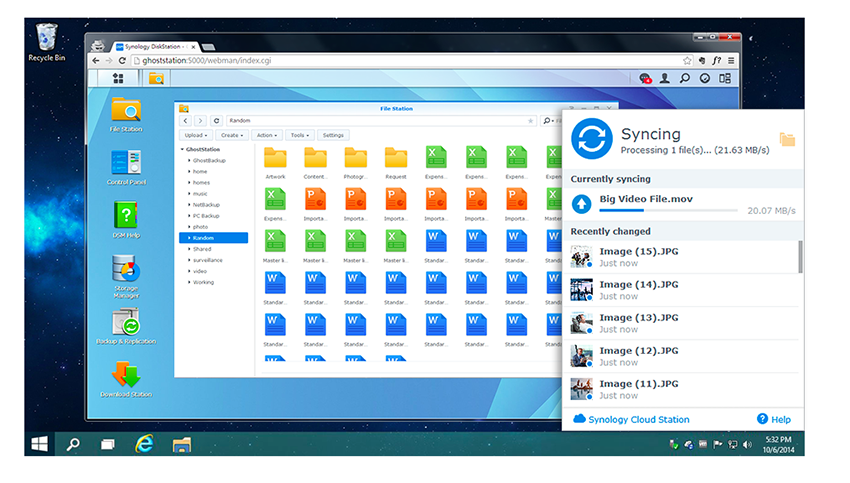Expand the homes folder tree arrow
Image resolution: width=850 pixels, height=483 pixels.
point(189,183)
